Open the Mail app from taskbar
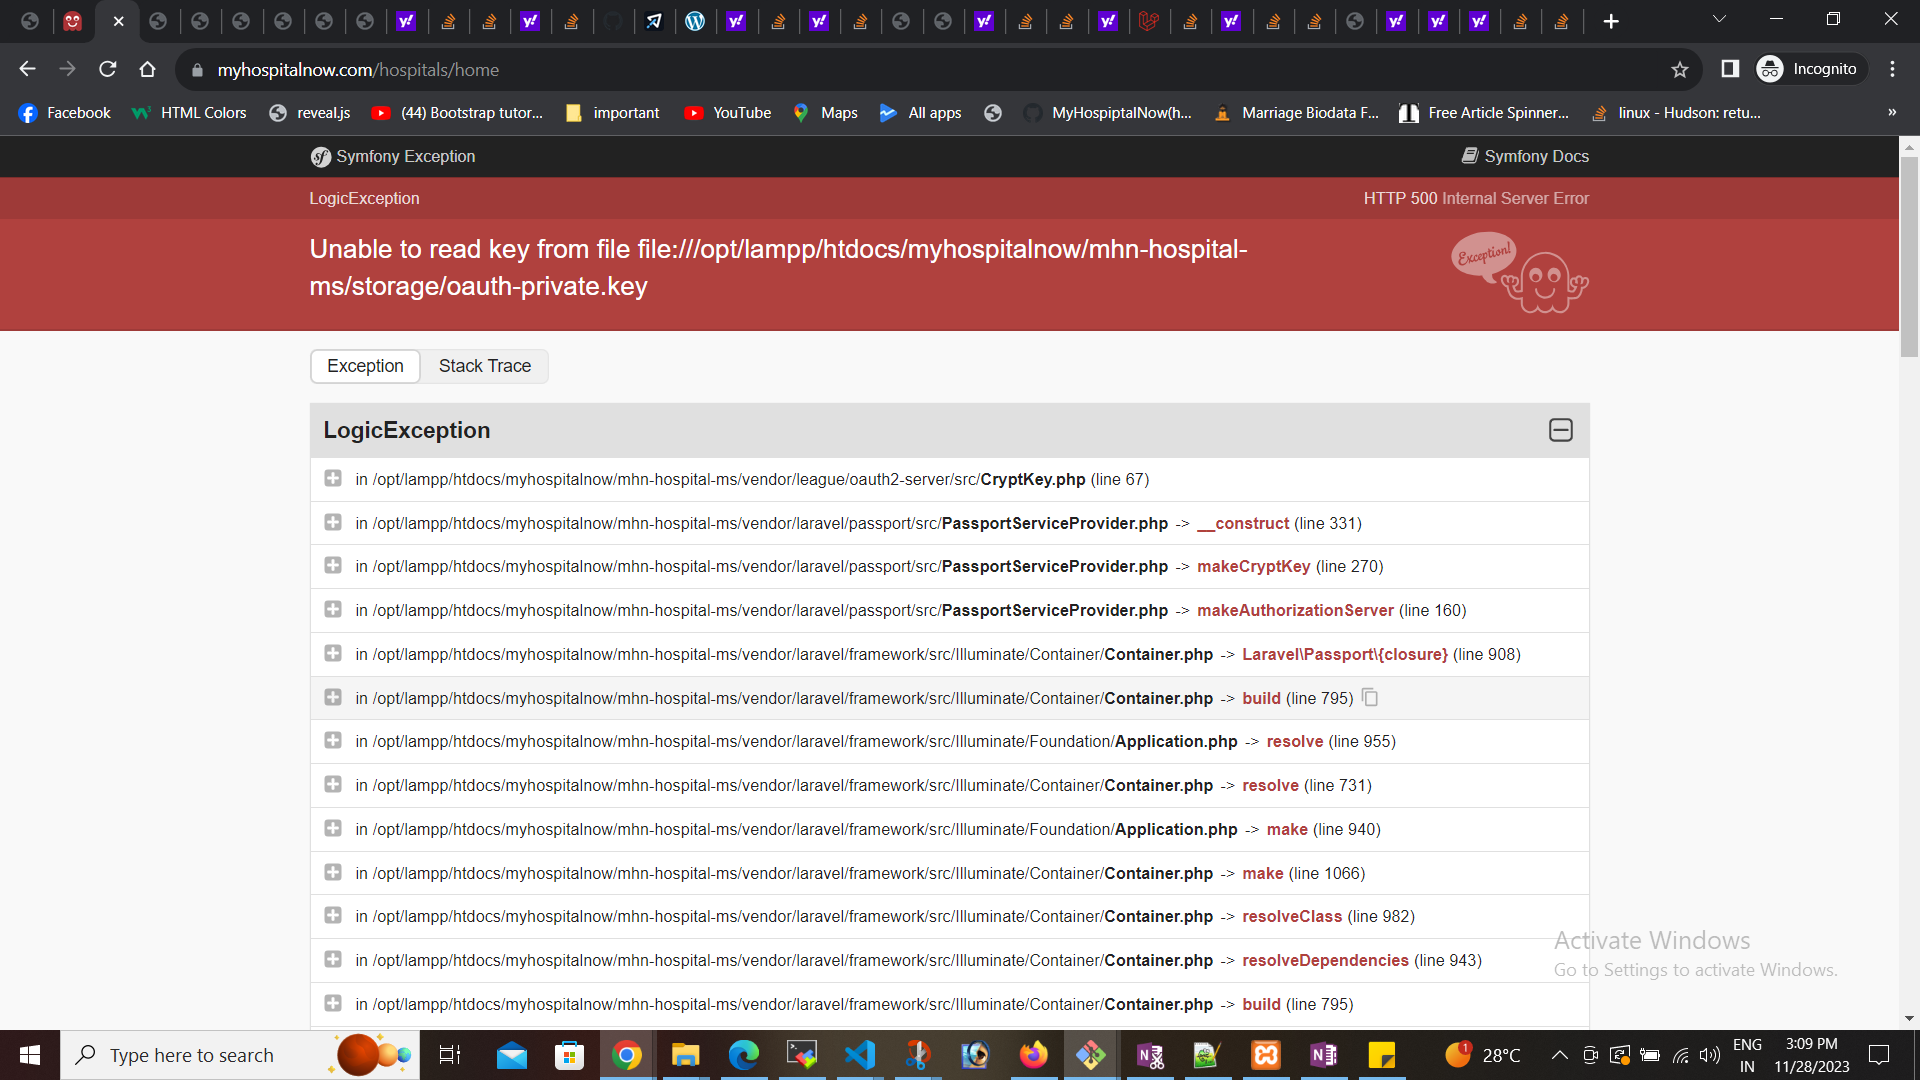Screen dimensions: 1920x1080 tap(512, 1055)
